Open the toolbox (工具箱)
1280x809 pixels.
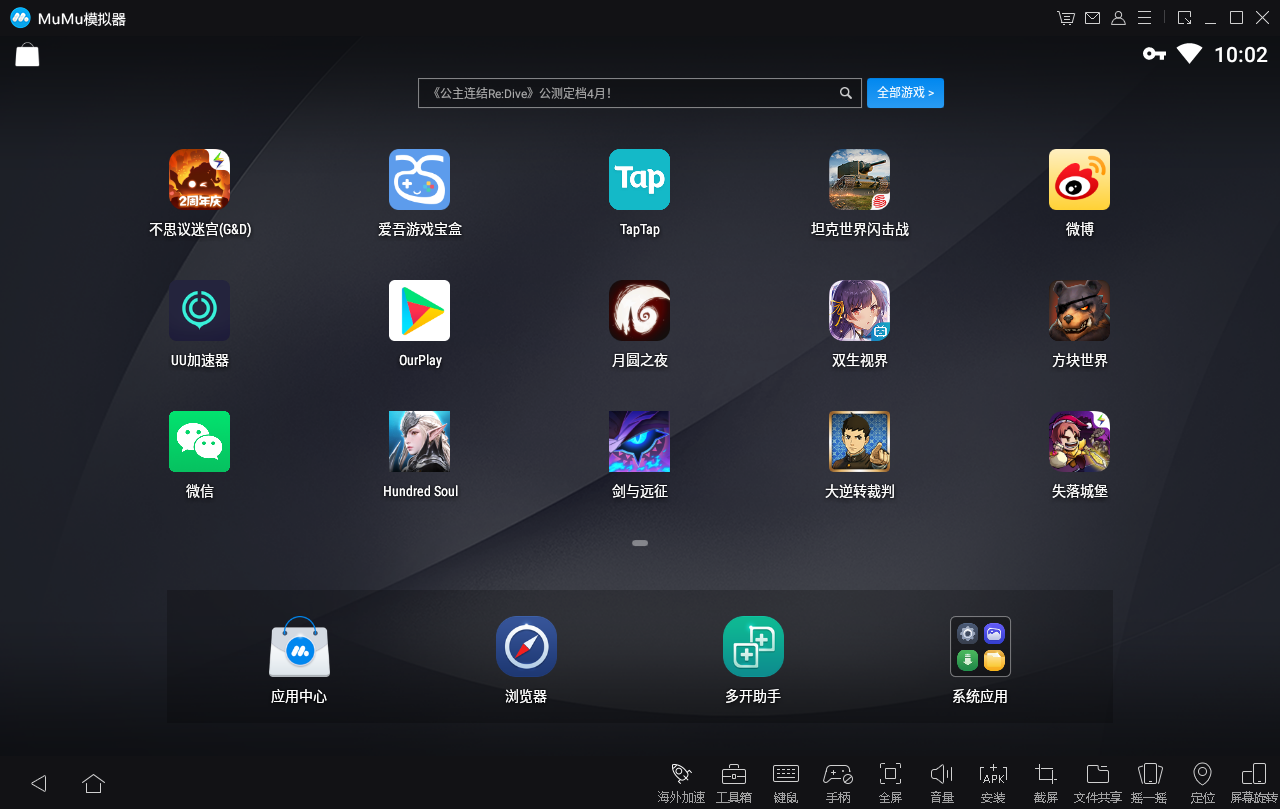(733, 781)
